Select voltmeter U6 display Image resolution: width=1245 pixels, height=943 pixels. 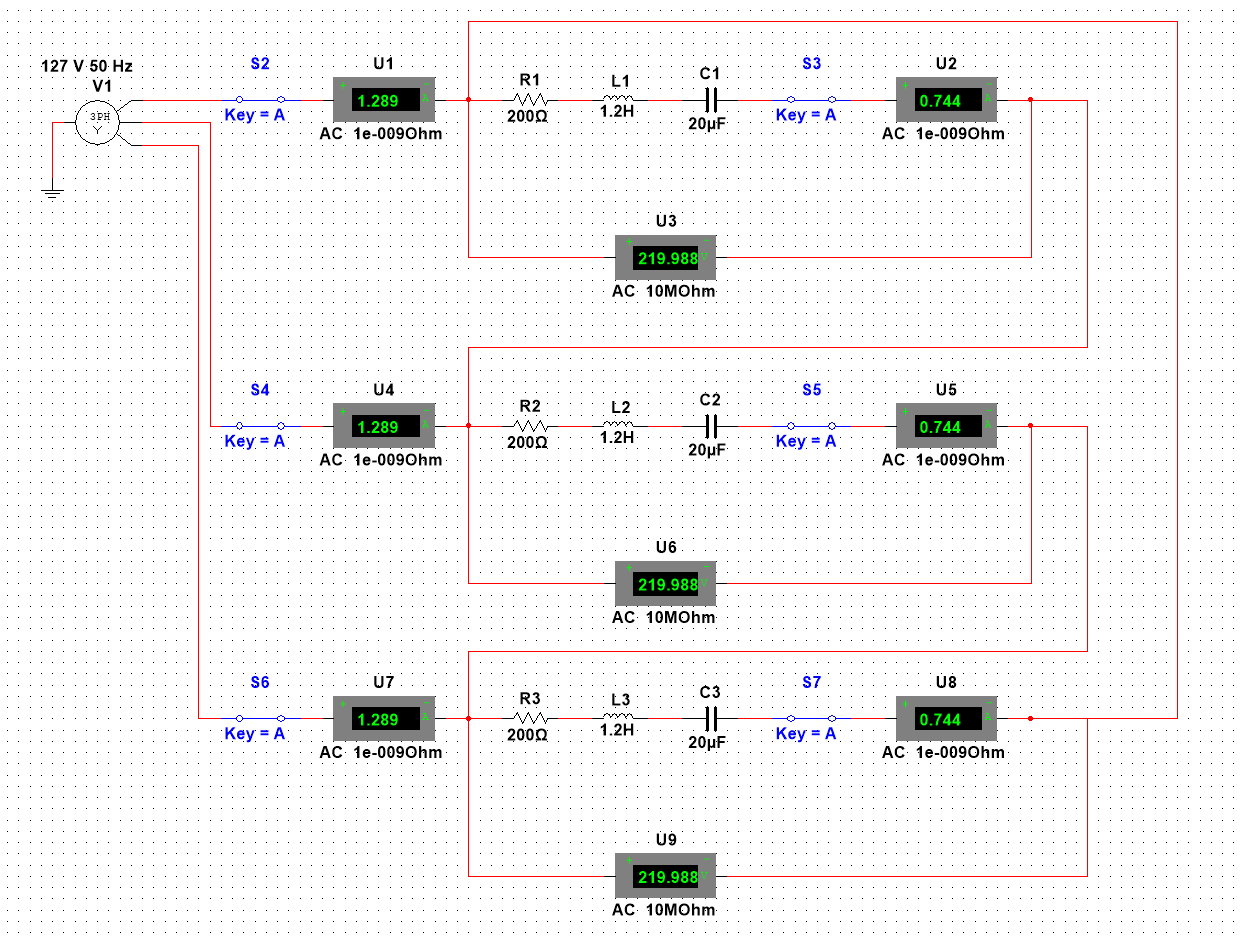click(666, 584)
